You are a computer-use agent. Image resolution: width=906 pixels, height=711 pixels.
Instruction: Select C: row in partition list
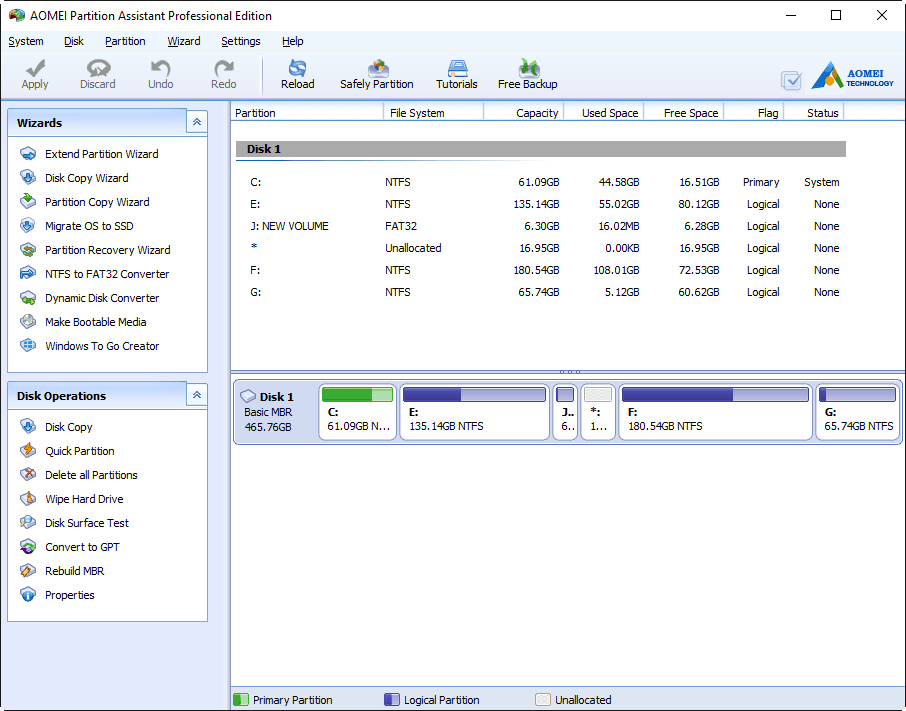tap(541, 182)
